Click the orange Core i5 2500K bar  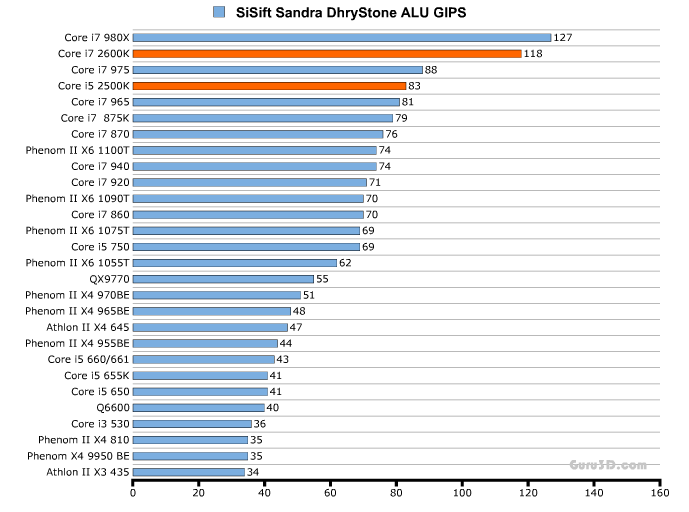click(x=269, y=86)
